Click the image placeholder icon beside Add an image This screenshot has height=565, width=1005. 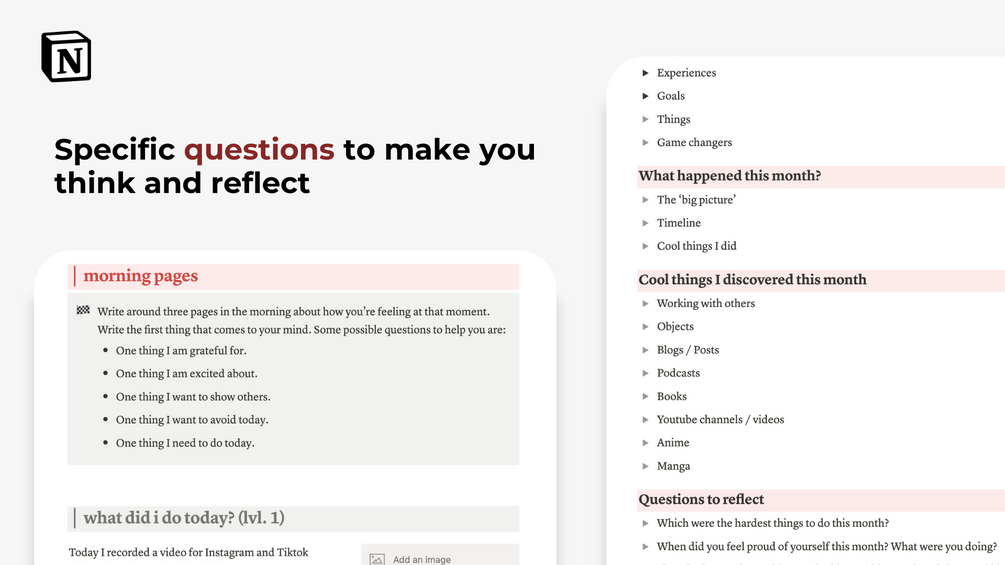coord(377,559)
